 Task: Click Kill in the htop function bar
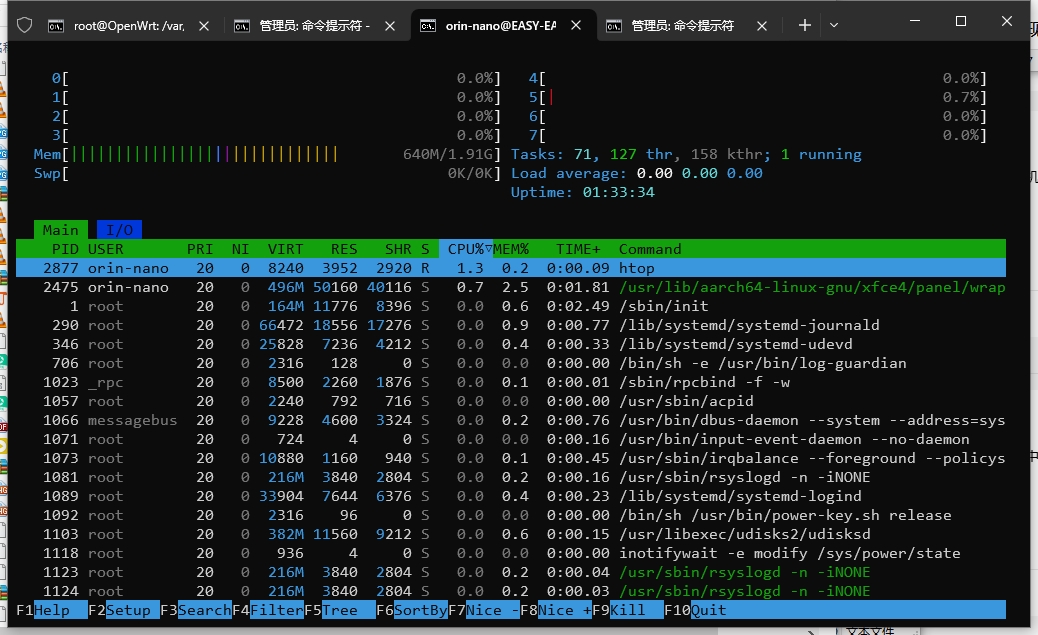[634, 610]
